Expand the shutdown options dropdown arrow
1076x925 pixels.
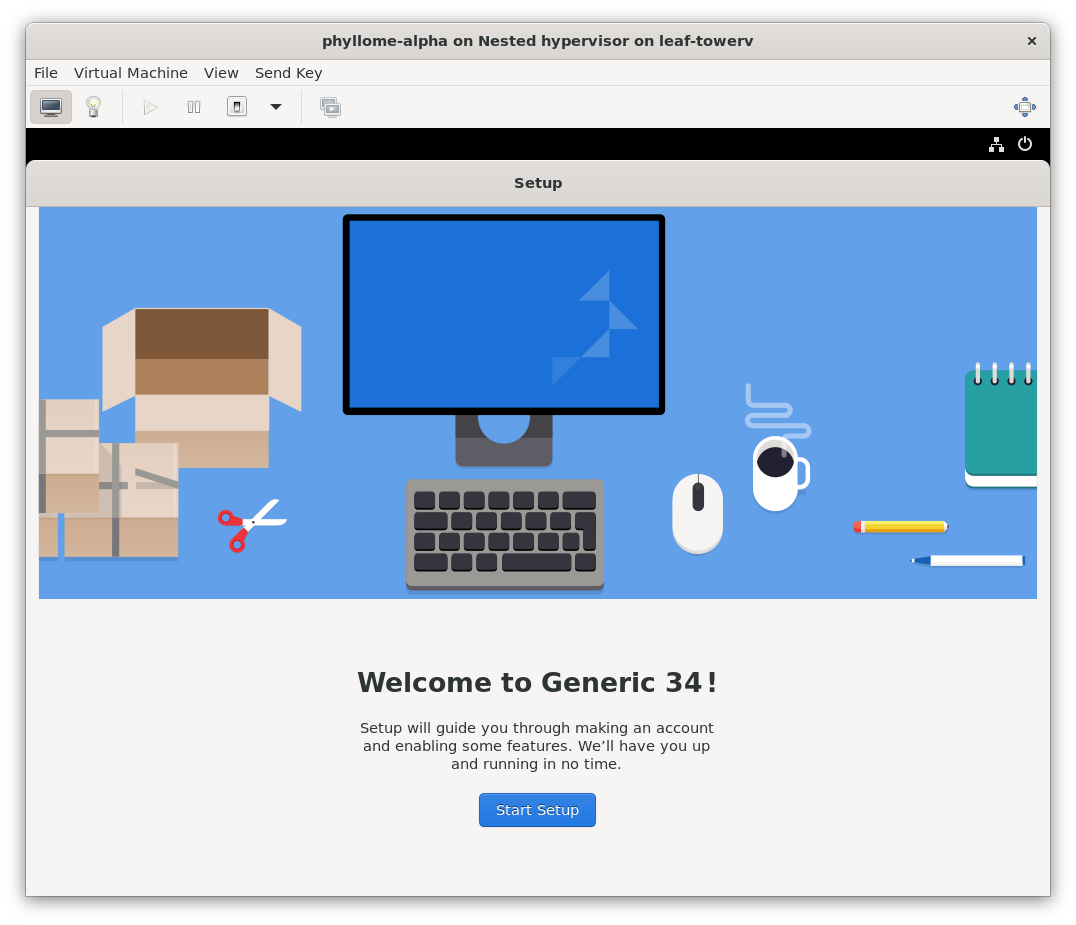(x=276, y=107)
